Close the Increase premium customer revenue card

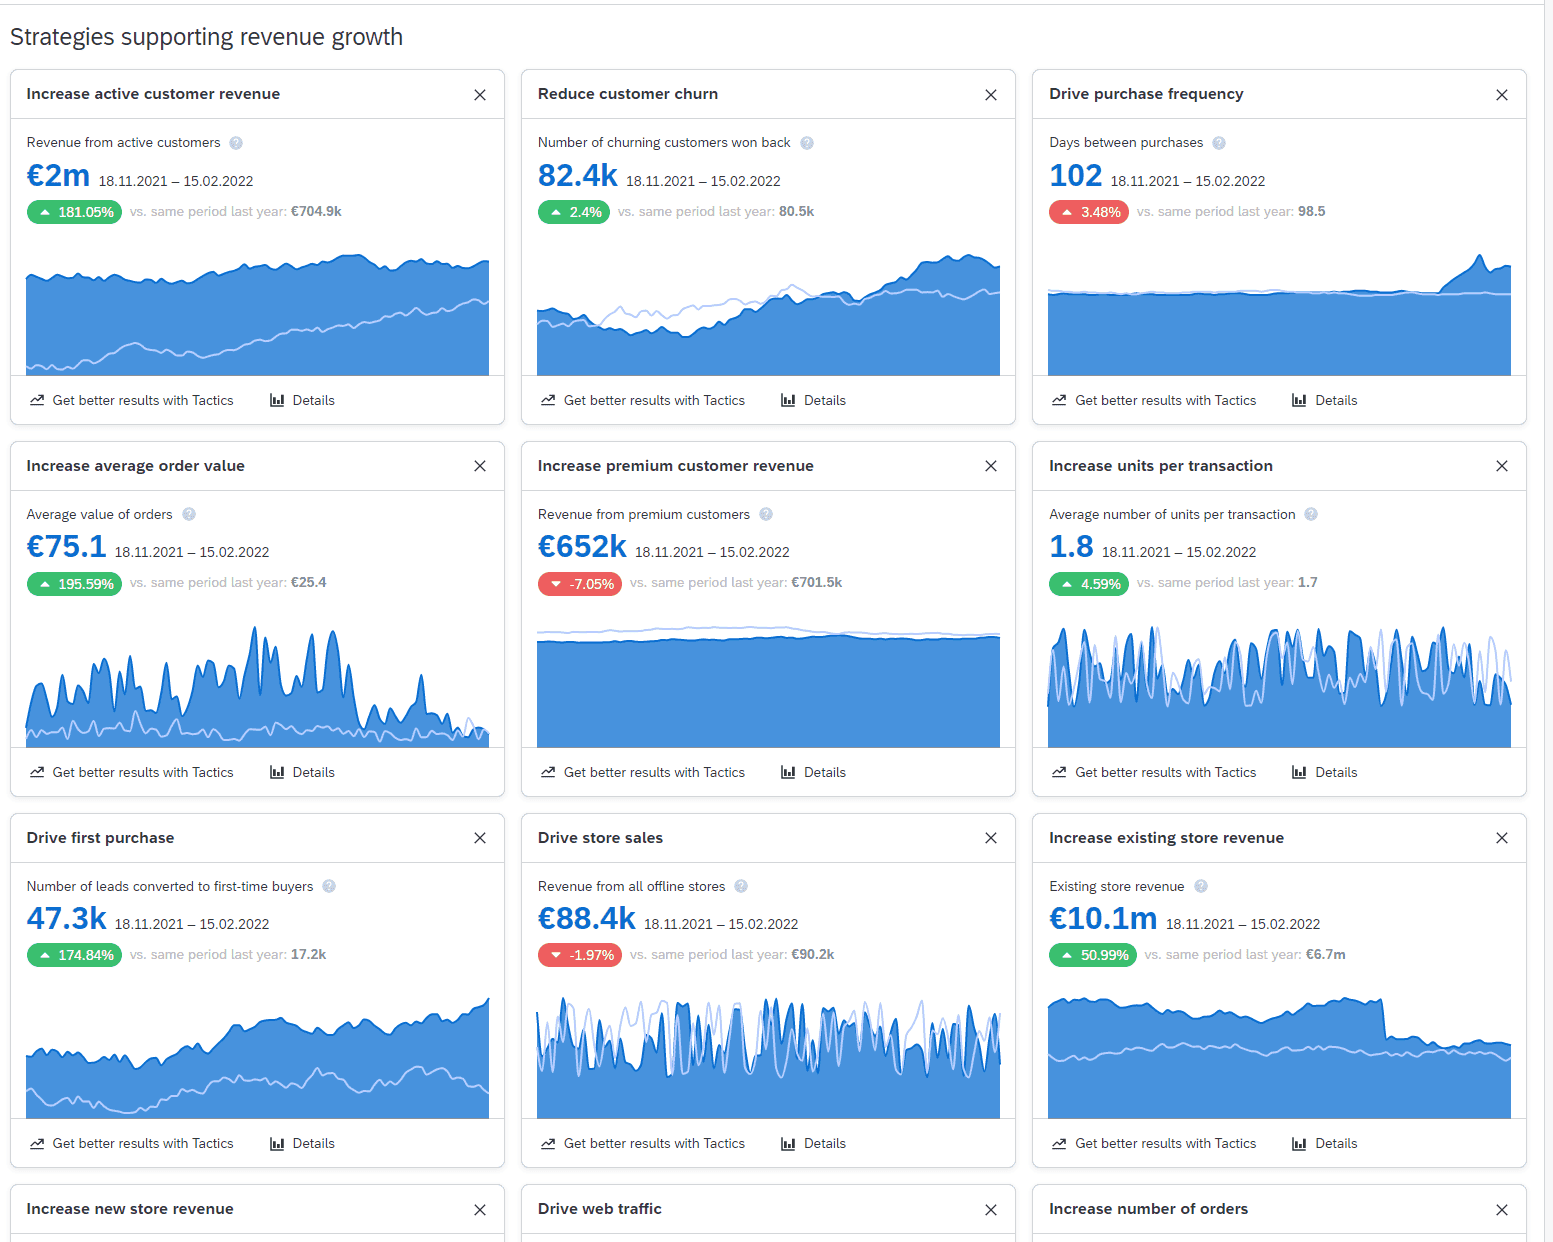pyautogui.click(x=990, y=466)
